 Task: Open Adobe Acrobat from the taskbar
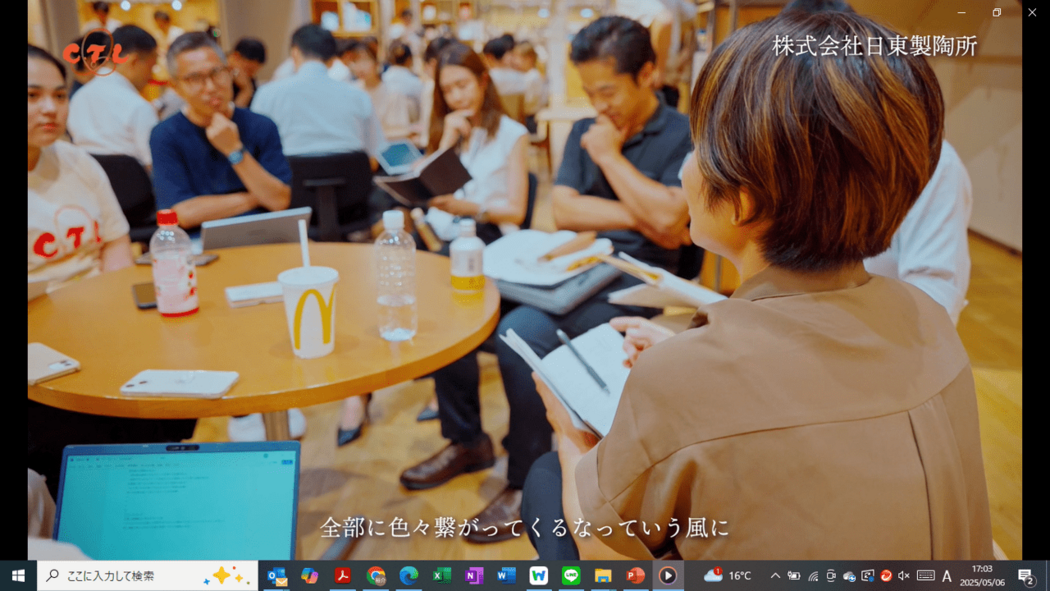point(343,576)
